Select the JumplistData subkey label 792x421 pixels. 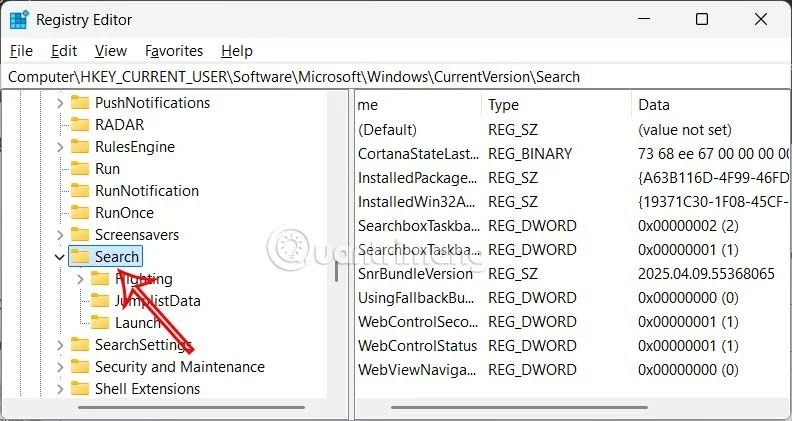(158, 301)
